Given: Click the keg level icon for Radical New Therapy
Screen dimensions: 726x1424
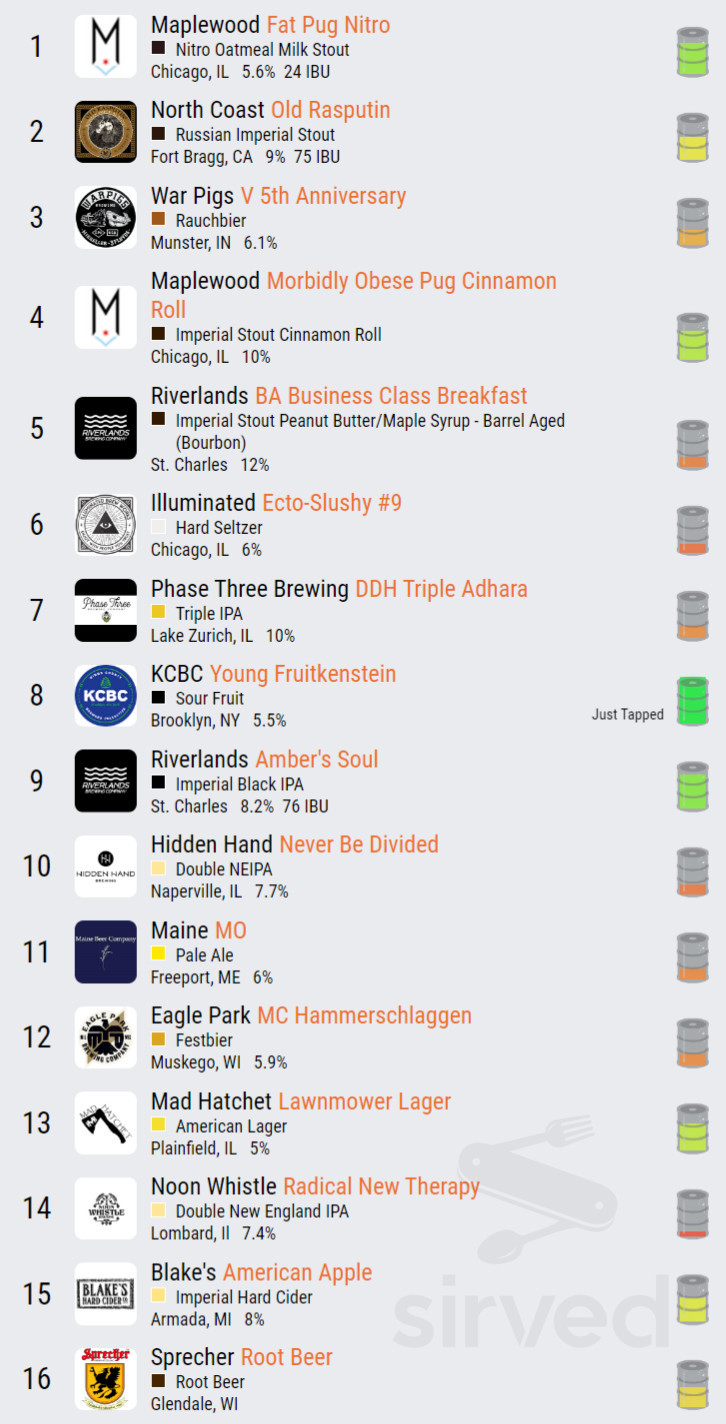Looking at the screenshot, I should point(691,1213).
